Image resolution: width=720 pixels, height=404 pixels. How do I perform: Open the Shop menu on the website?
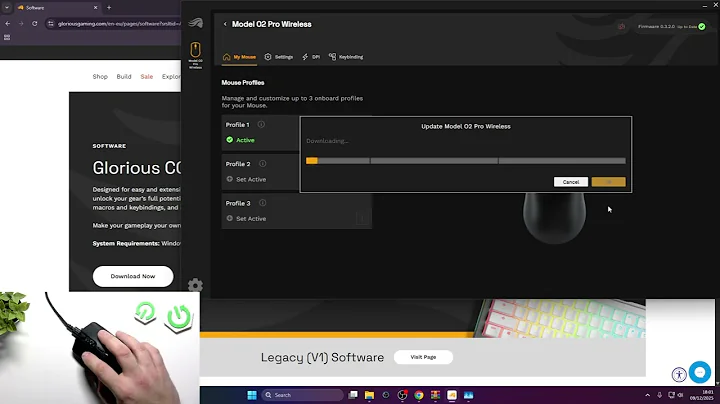[x=100, y=77]
